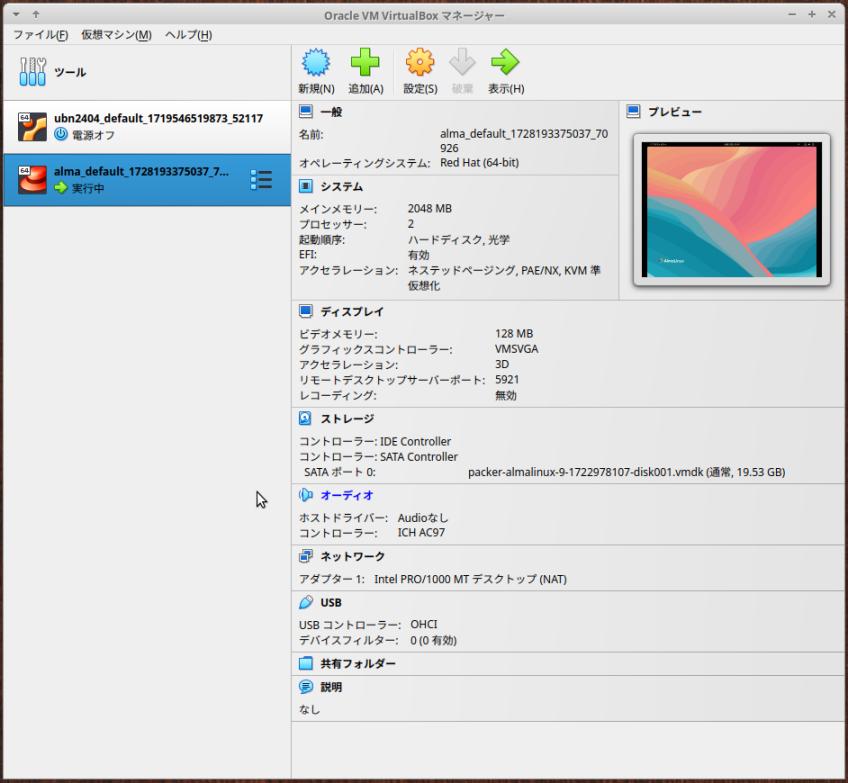Screen dimensions: 848x783
Task: Click the システム section chip icon
Action: (x=306, y=187)
